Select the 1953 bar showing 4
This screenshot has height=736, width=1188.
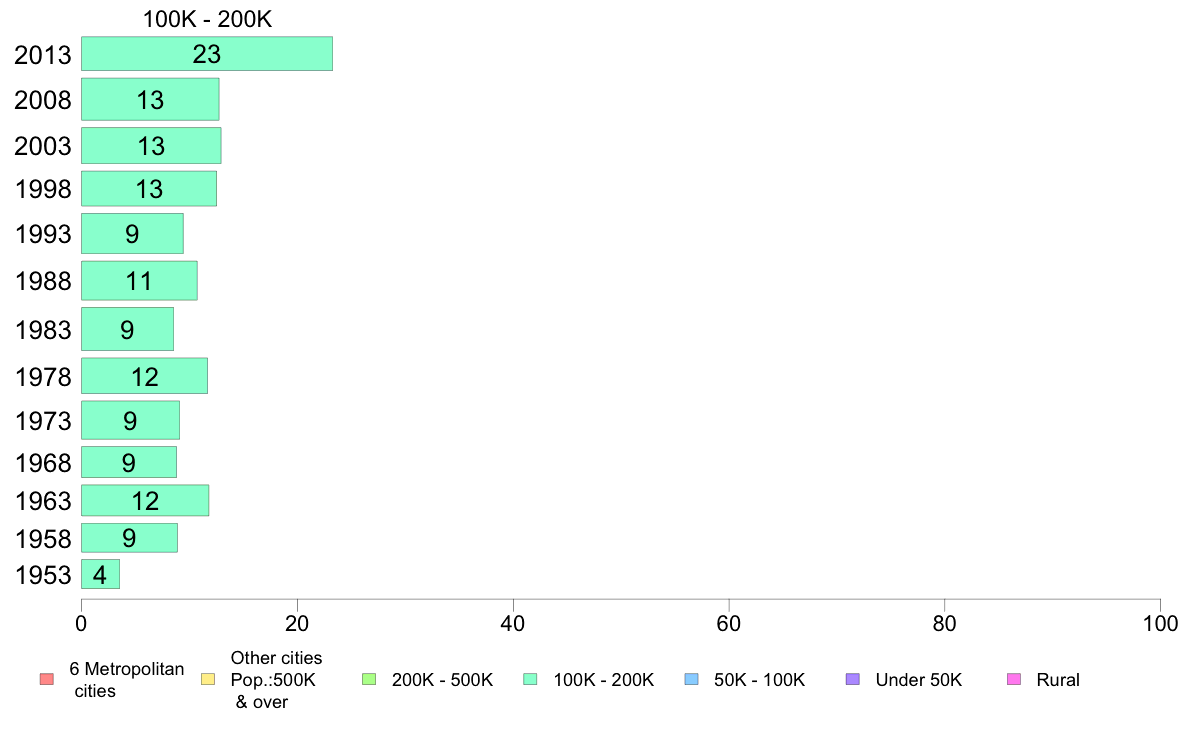click(x=100, y=574)
